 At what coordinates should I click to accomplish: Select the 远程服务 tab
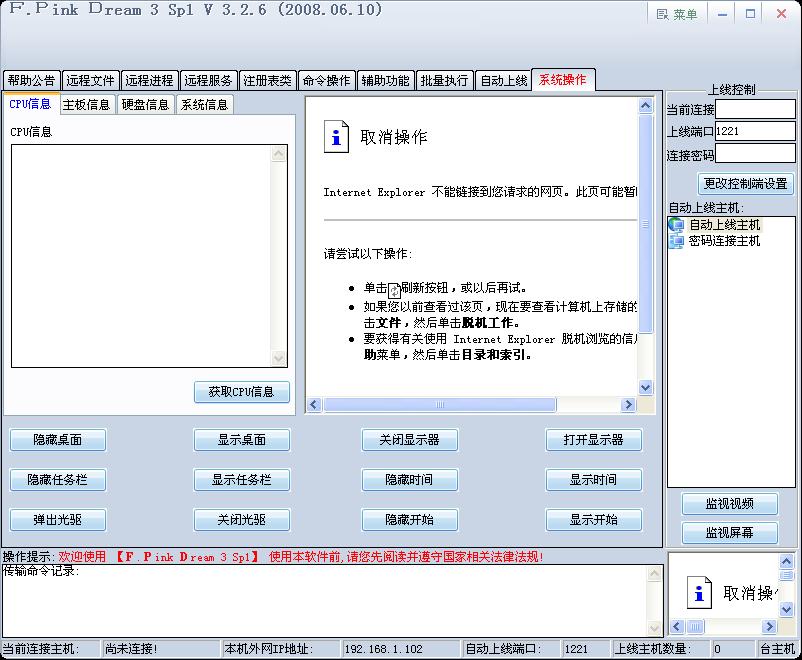click(x=208, y=80)
